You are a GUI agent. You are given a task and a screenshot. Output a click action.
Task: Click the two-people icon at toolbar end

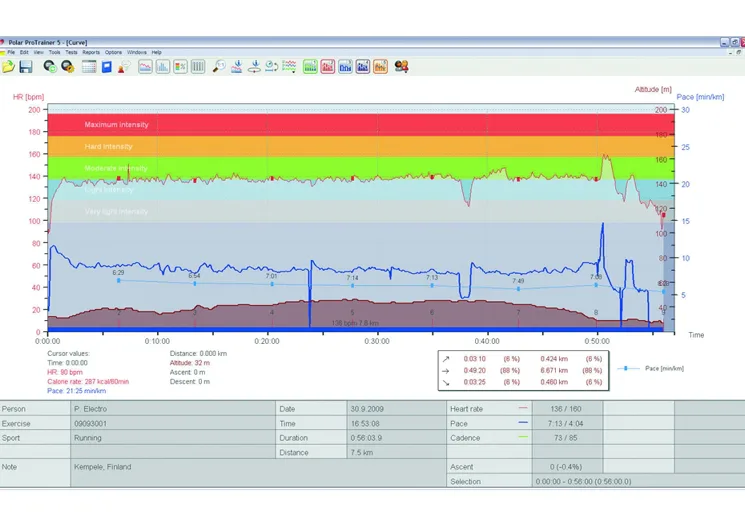(402, 67)
